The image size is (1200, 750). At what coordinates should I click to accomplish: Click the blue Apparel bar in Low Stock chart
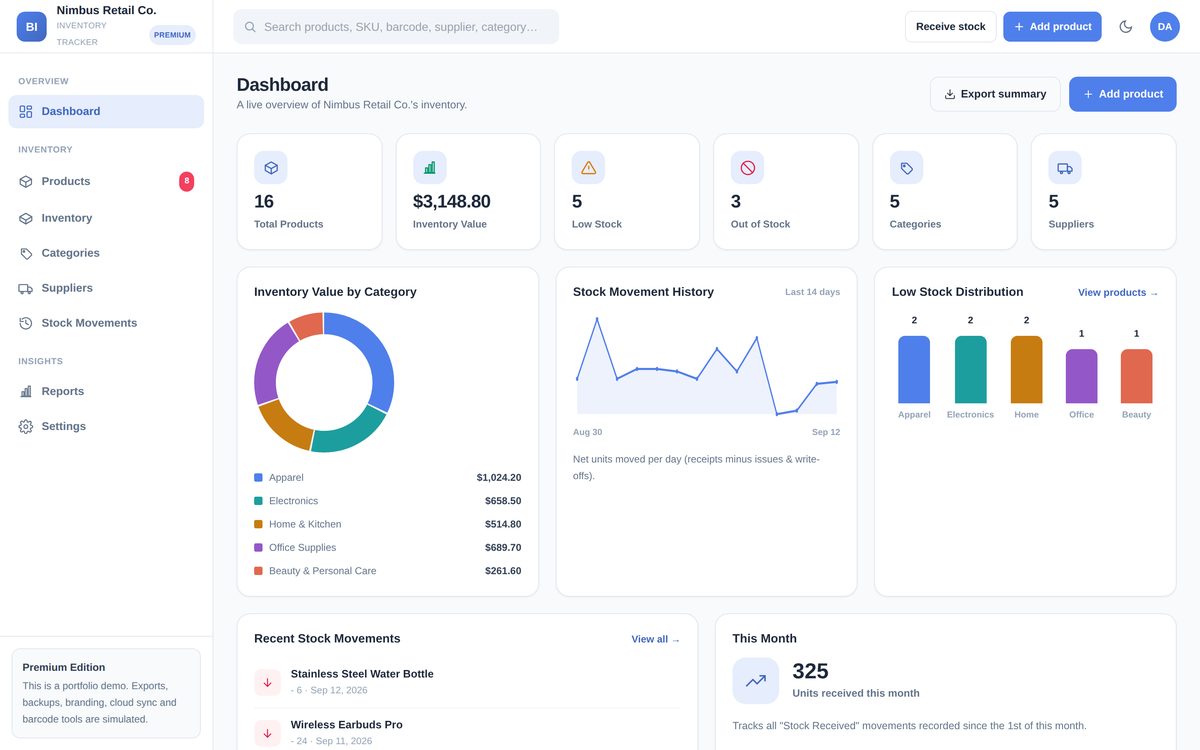[x=914, y=370]
